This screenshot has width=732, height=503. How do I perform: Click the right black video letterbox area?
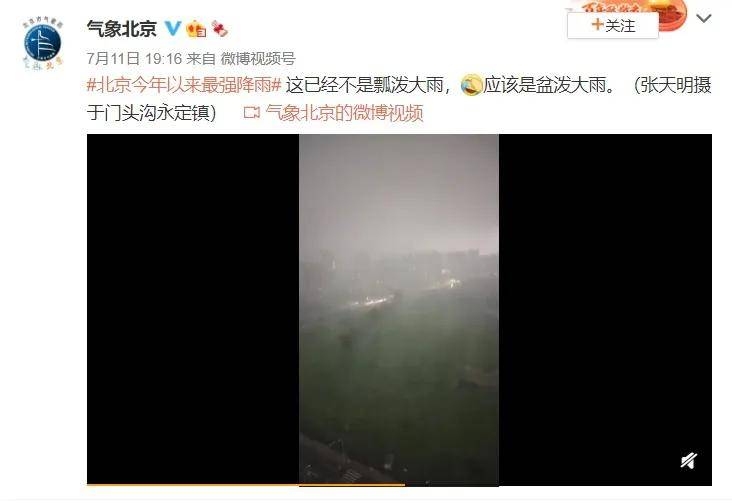point(605,309)
